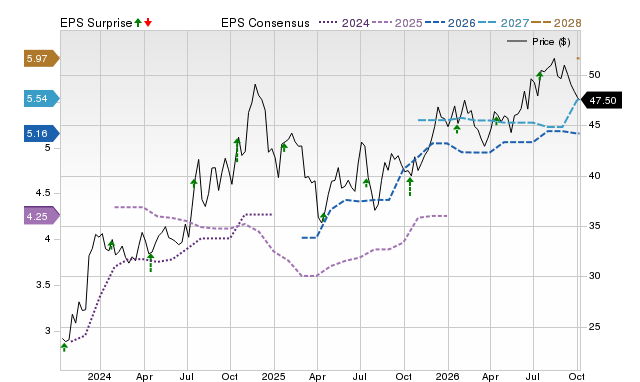Screen dimensions: 640x382
Task: Click the Apr label on axis after 2024
Action: pos(144,376)
